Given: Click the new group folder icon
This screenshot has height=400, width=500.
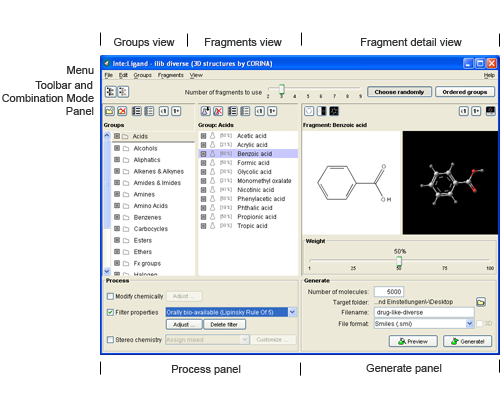Looking at the screenshot, I should tap(110, 111).
